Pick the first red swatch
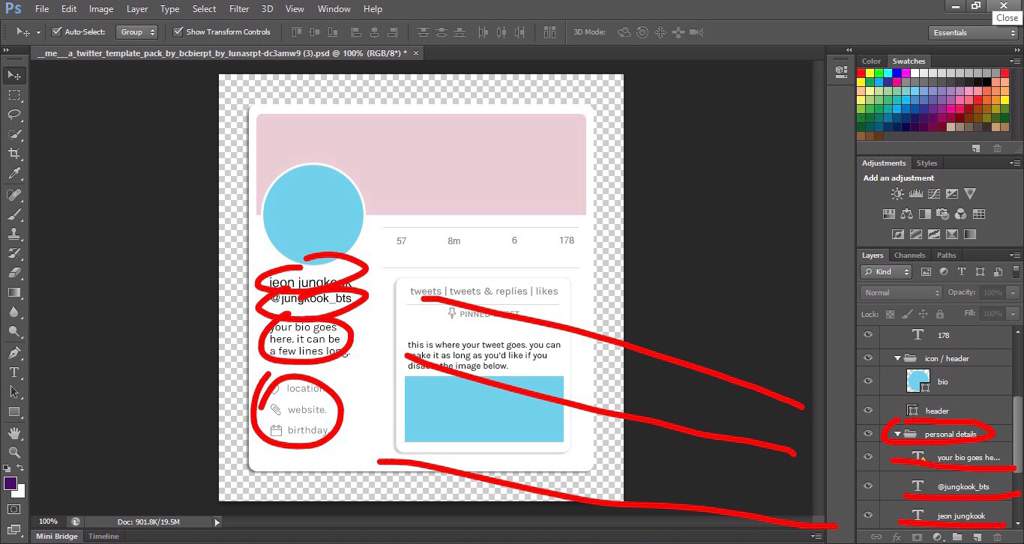Viewport: 1024px width, 544px height. coord(862,74)
